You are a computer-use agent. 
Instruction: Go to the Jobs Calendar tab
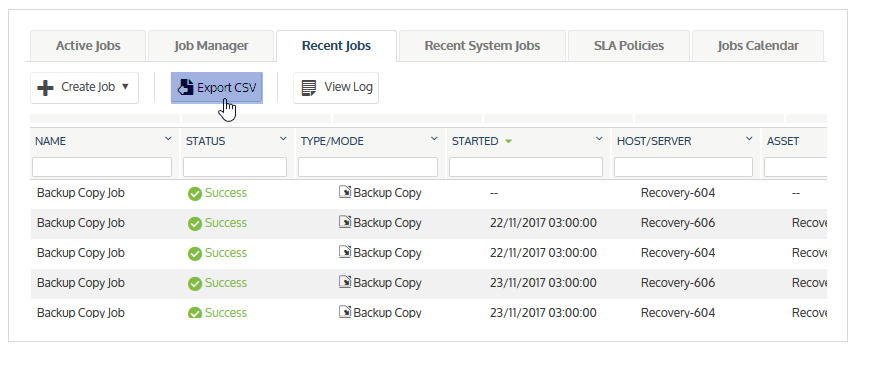point(758,46)
